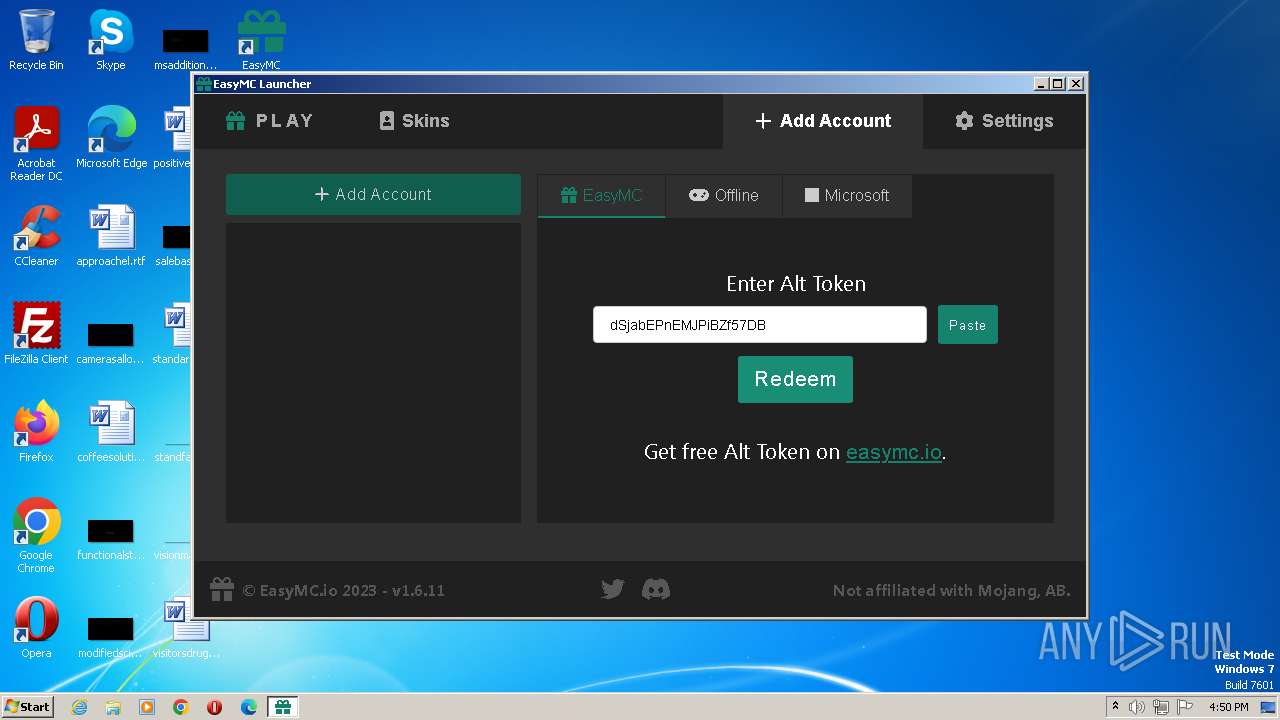This screenshot has height=720, width=1280.
Task: Open the Twitter icon in footer
Action: point(613,589)
